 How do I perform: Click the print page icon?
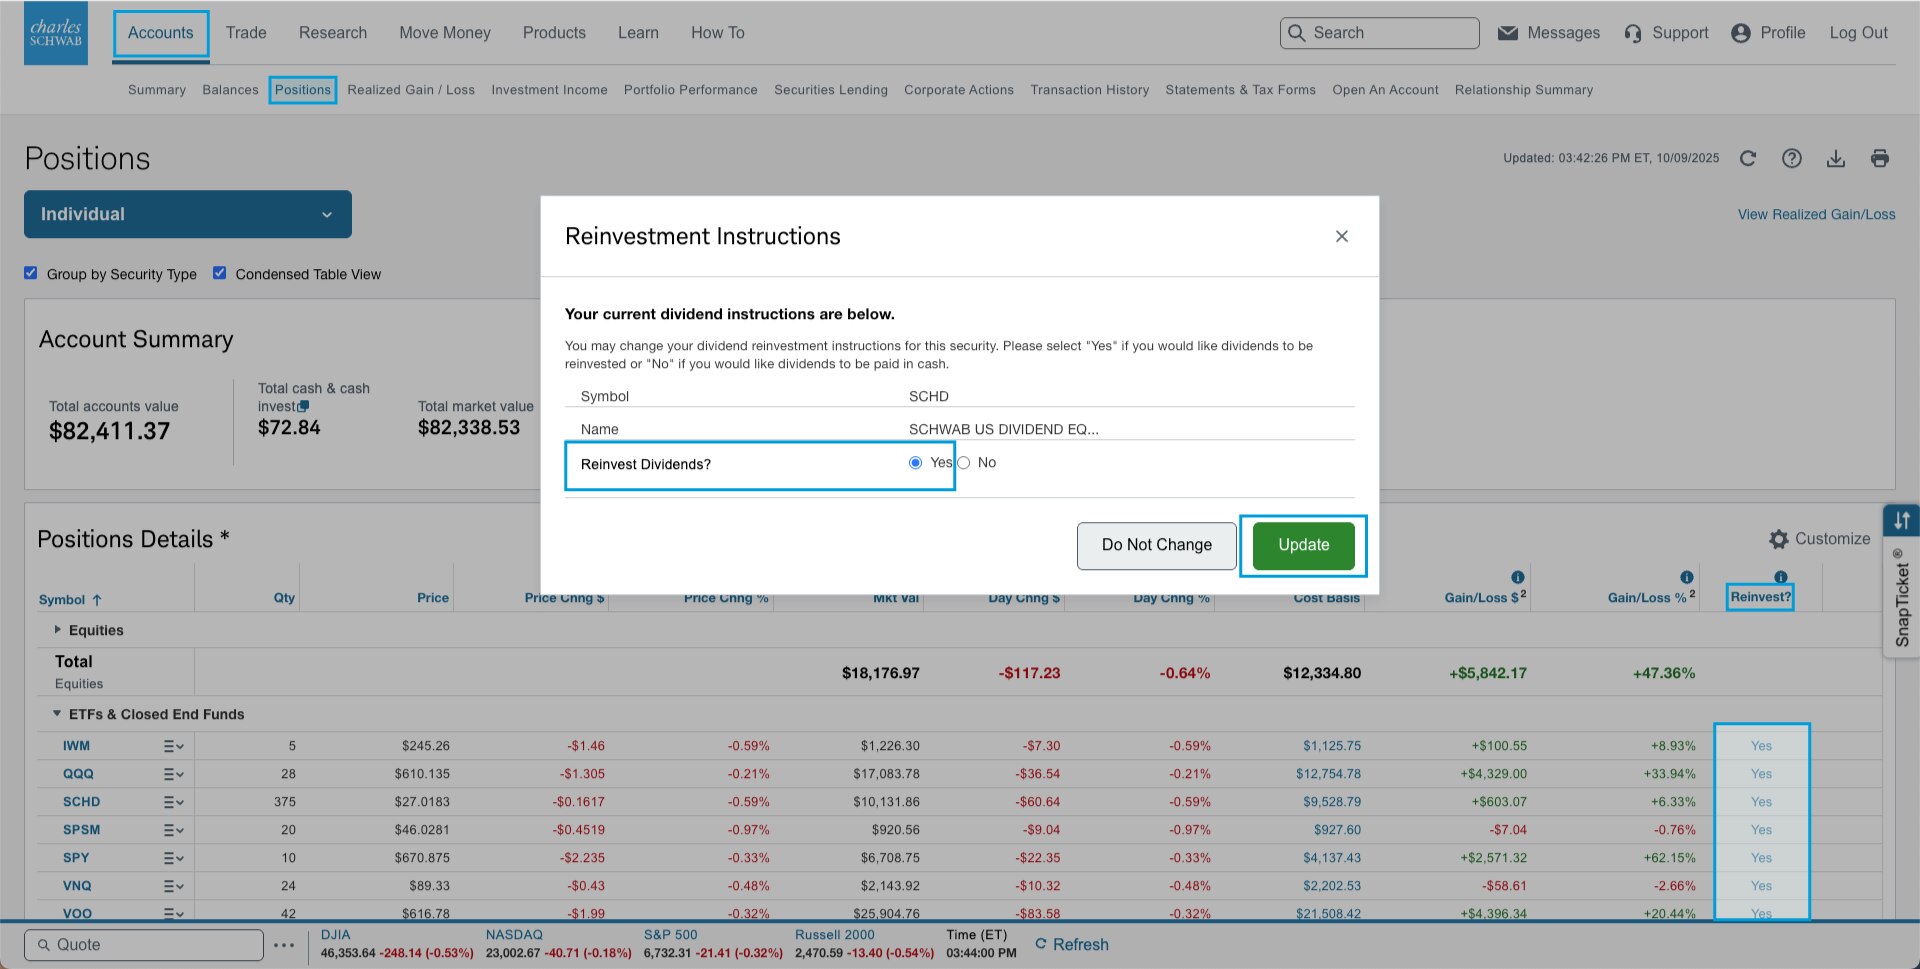[1880, 158]
